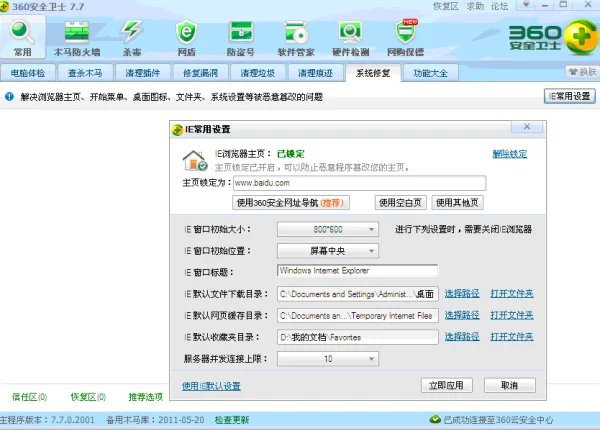The image size is (600, 431).
Task: Open the 软件管家 icon
Action: coord(296,38)
